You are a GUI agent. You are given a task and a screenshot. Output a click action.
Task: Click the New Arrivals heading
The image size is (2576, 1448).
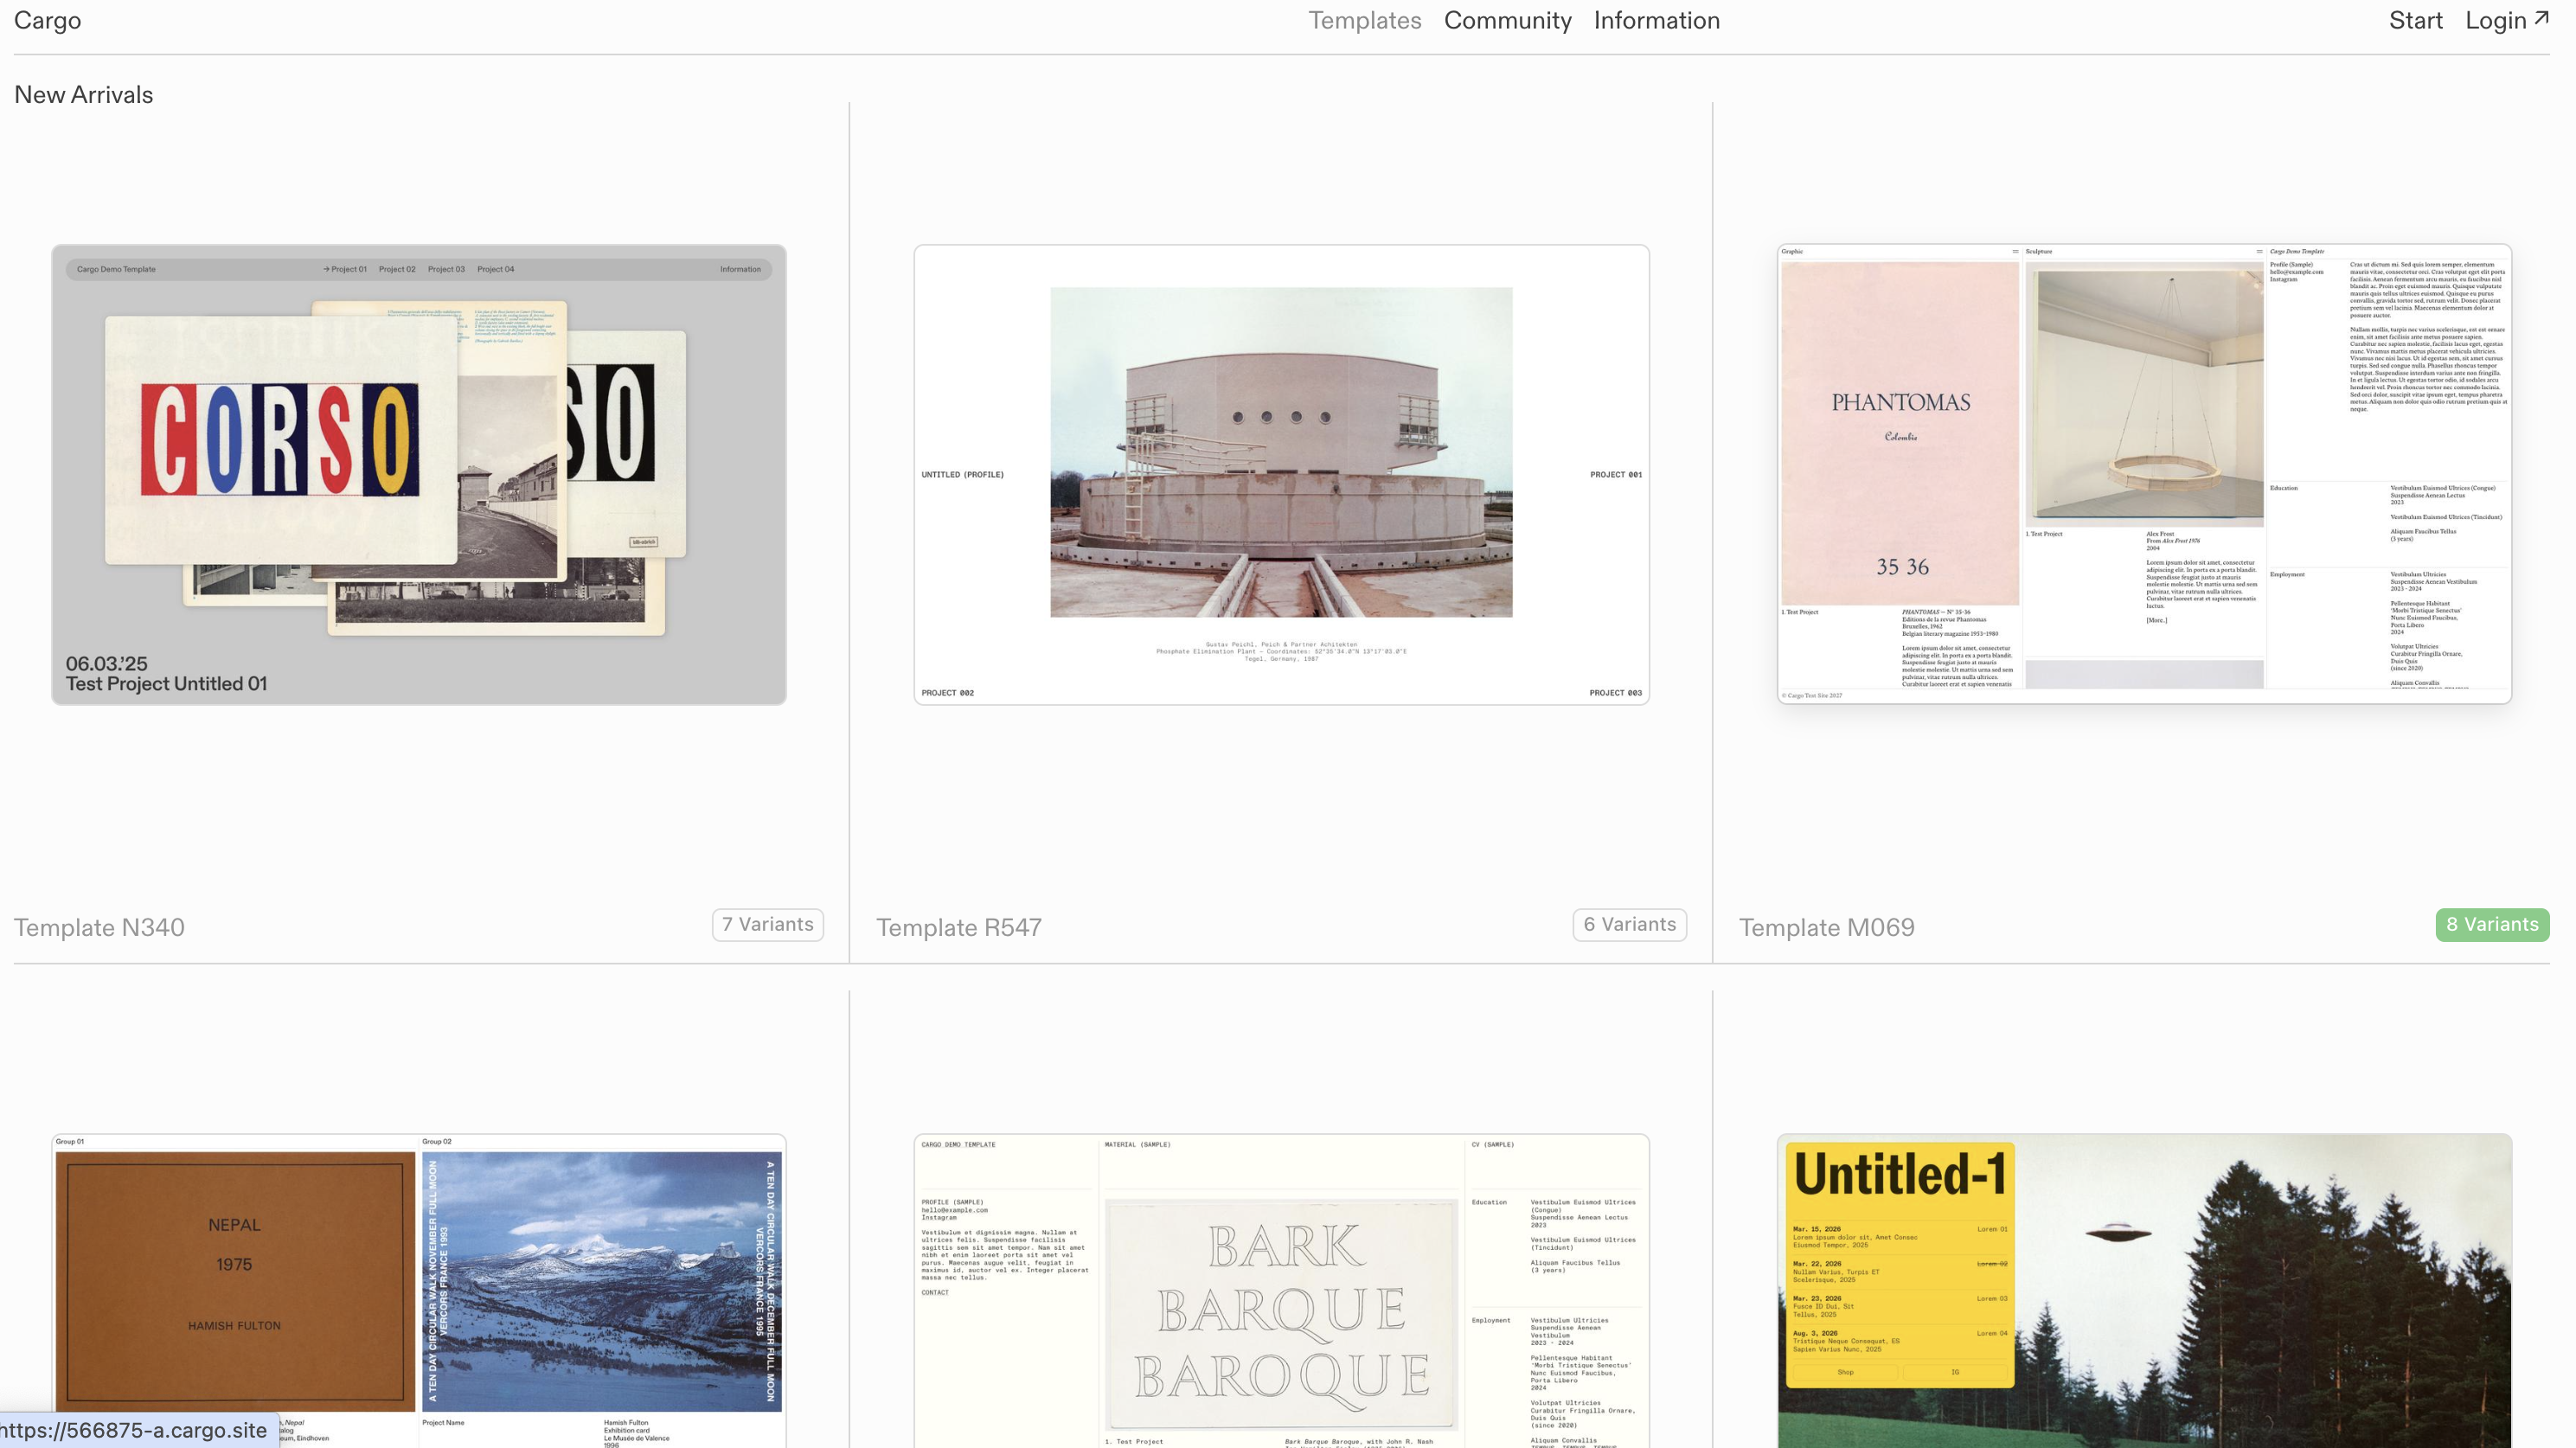pyautogui.click(x=83, y=95)
